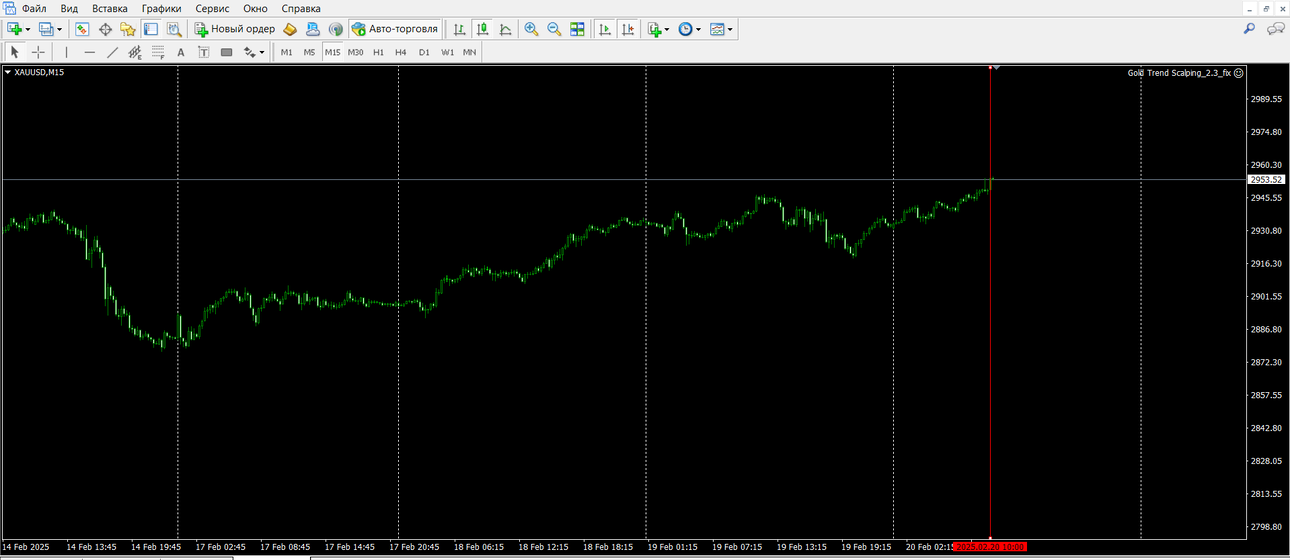Switch timeframe to M30

(355, 52)
